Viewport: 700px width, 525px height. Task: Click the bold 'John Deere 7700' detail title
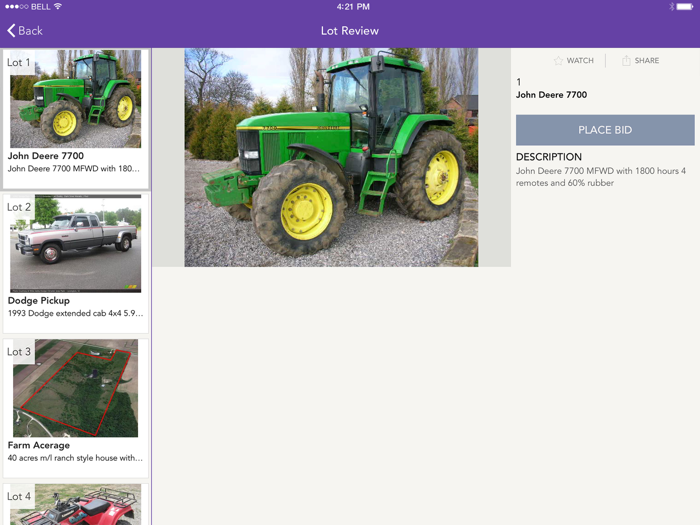coord(551,95)
